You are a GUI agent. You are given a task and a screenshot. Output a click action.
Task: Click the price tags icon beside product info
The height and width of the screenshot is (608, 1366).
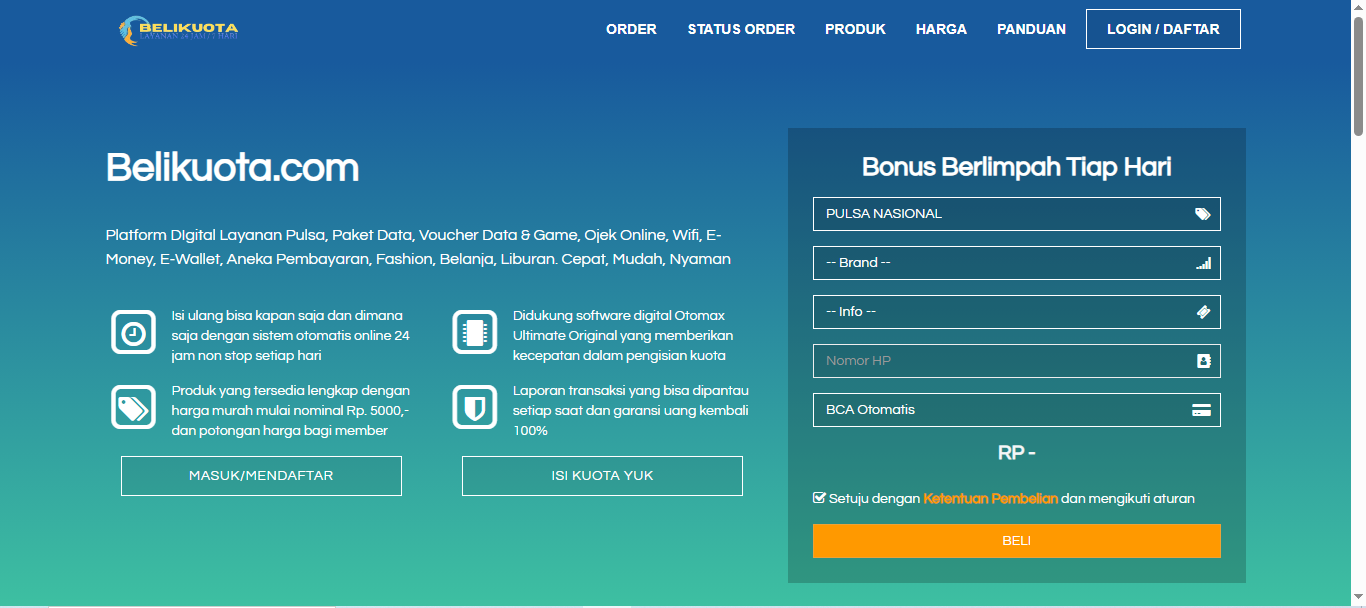(133, 408)
